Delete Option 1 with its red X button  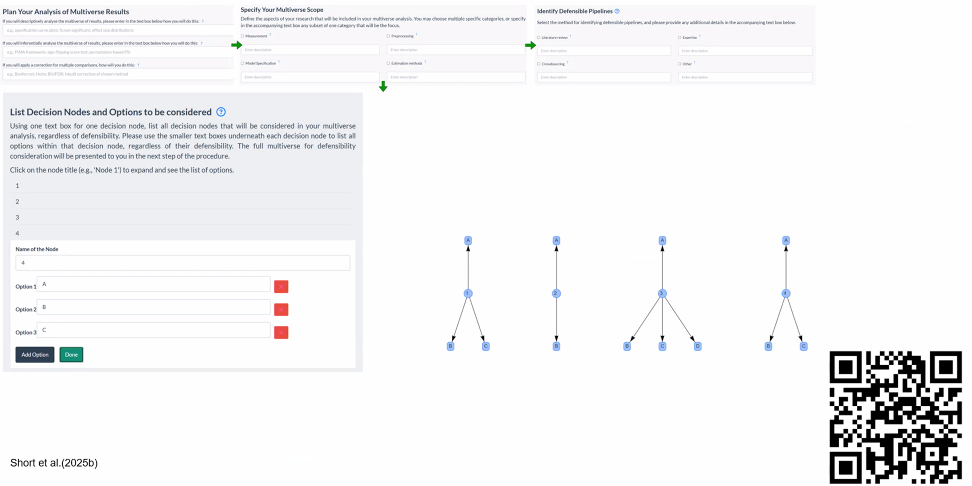(x=281, y=286)
